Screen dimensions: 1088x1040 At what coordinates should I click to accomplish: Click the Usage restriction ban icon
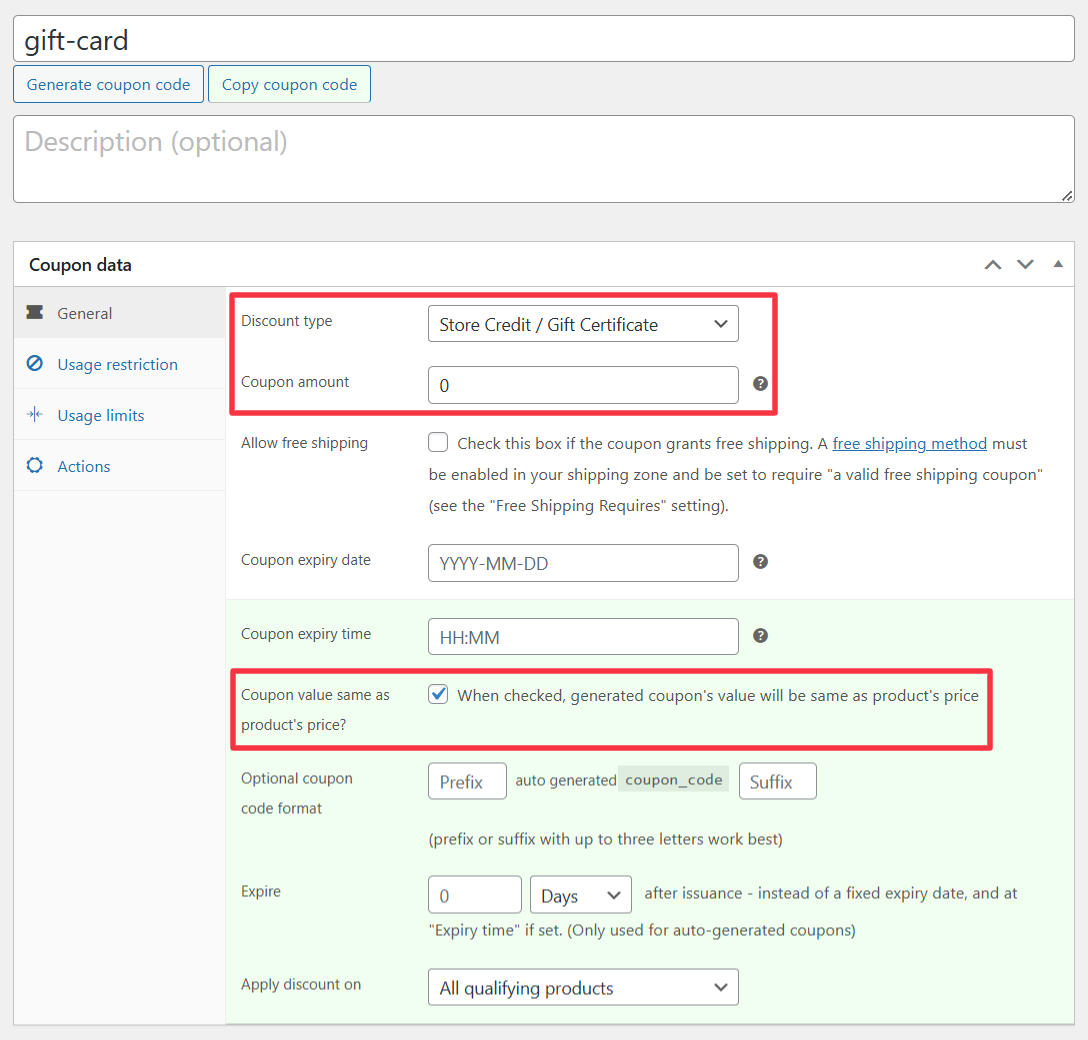pos(35,364)
